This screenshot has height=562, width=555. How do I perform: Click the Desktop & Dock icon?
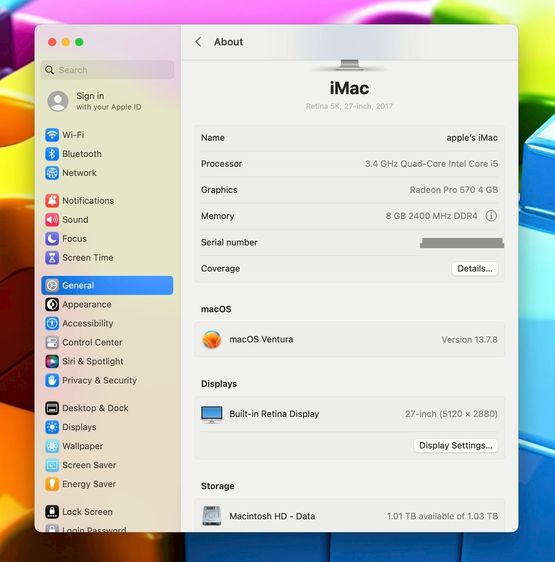[52, 408]
